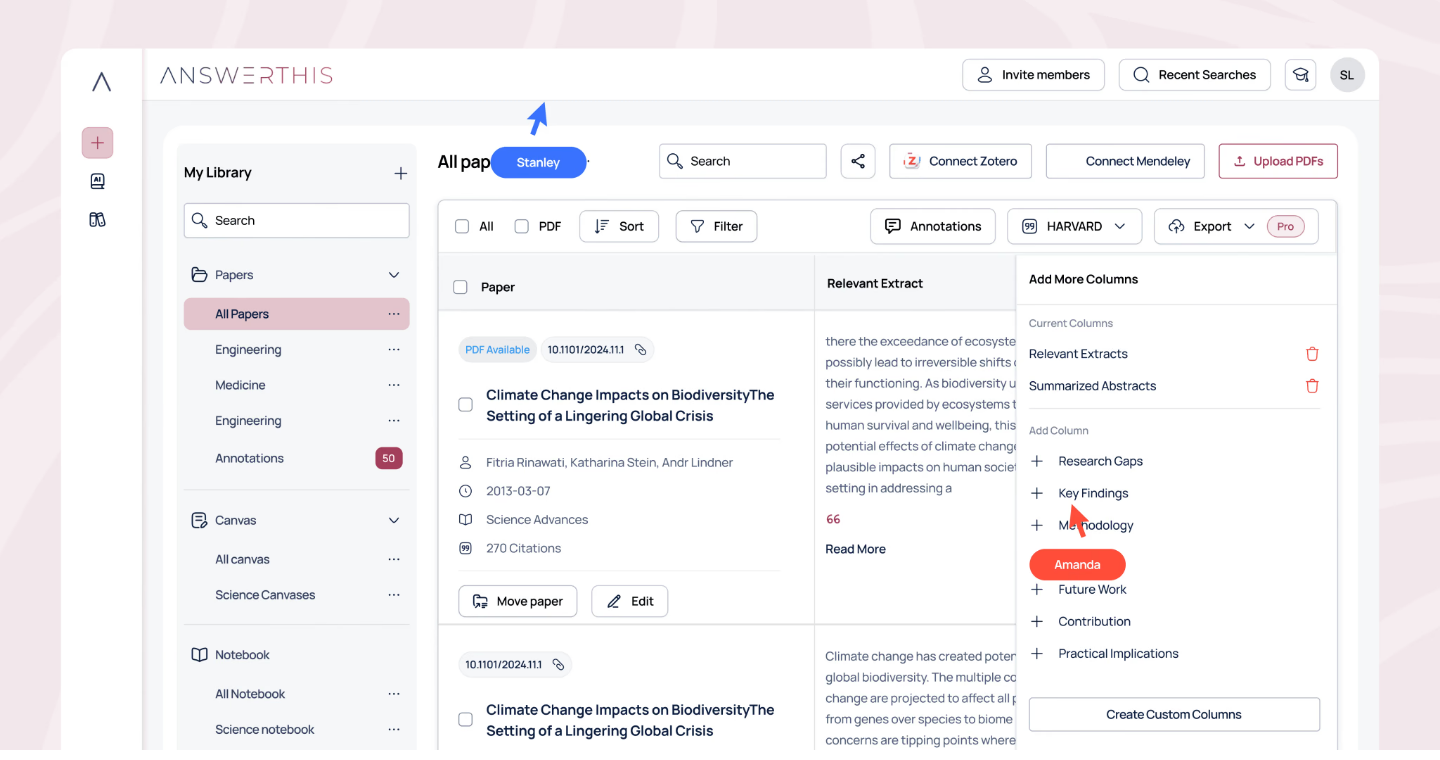Viewport: 1440px width, 760px height.
Task: Tick the All checkbox in toolbar
Action: click(x=462, y=227)
